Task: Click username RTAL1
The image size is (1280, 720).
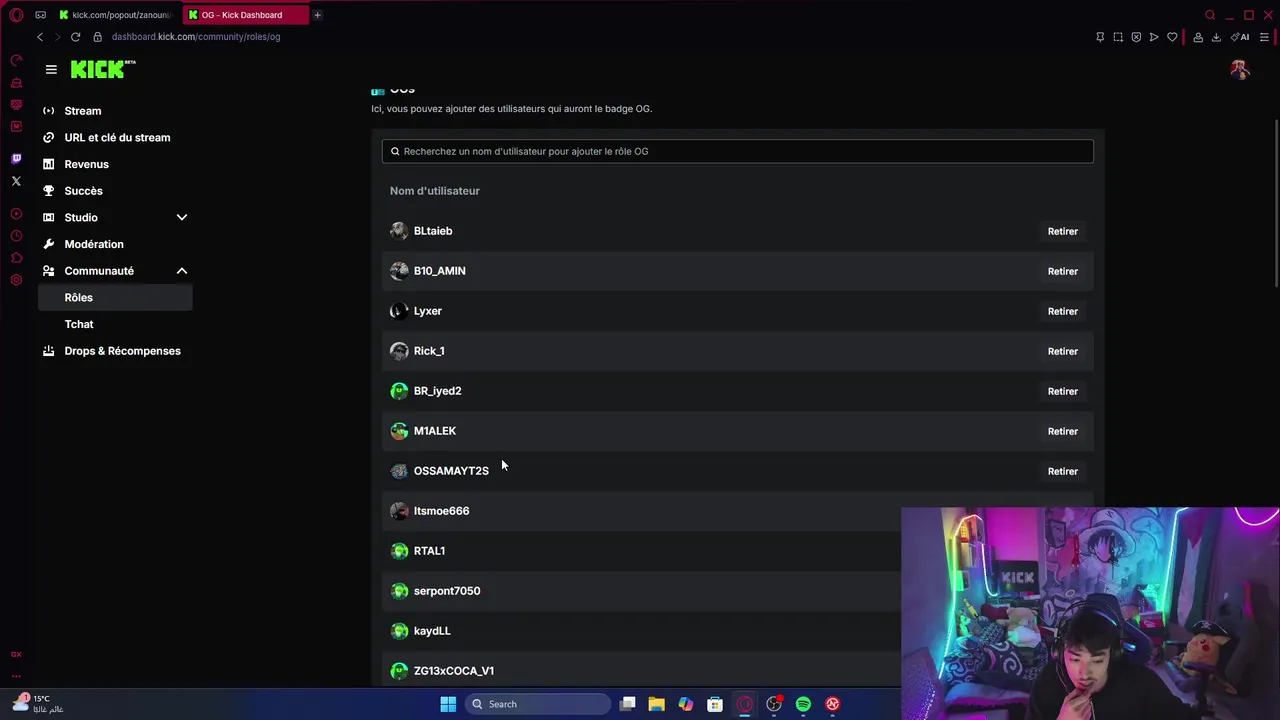Action: tap(429, 551)
